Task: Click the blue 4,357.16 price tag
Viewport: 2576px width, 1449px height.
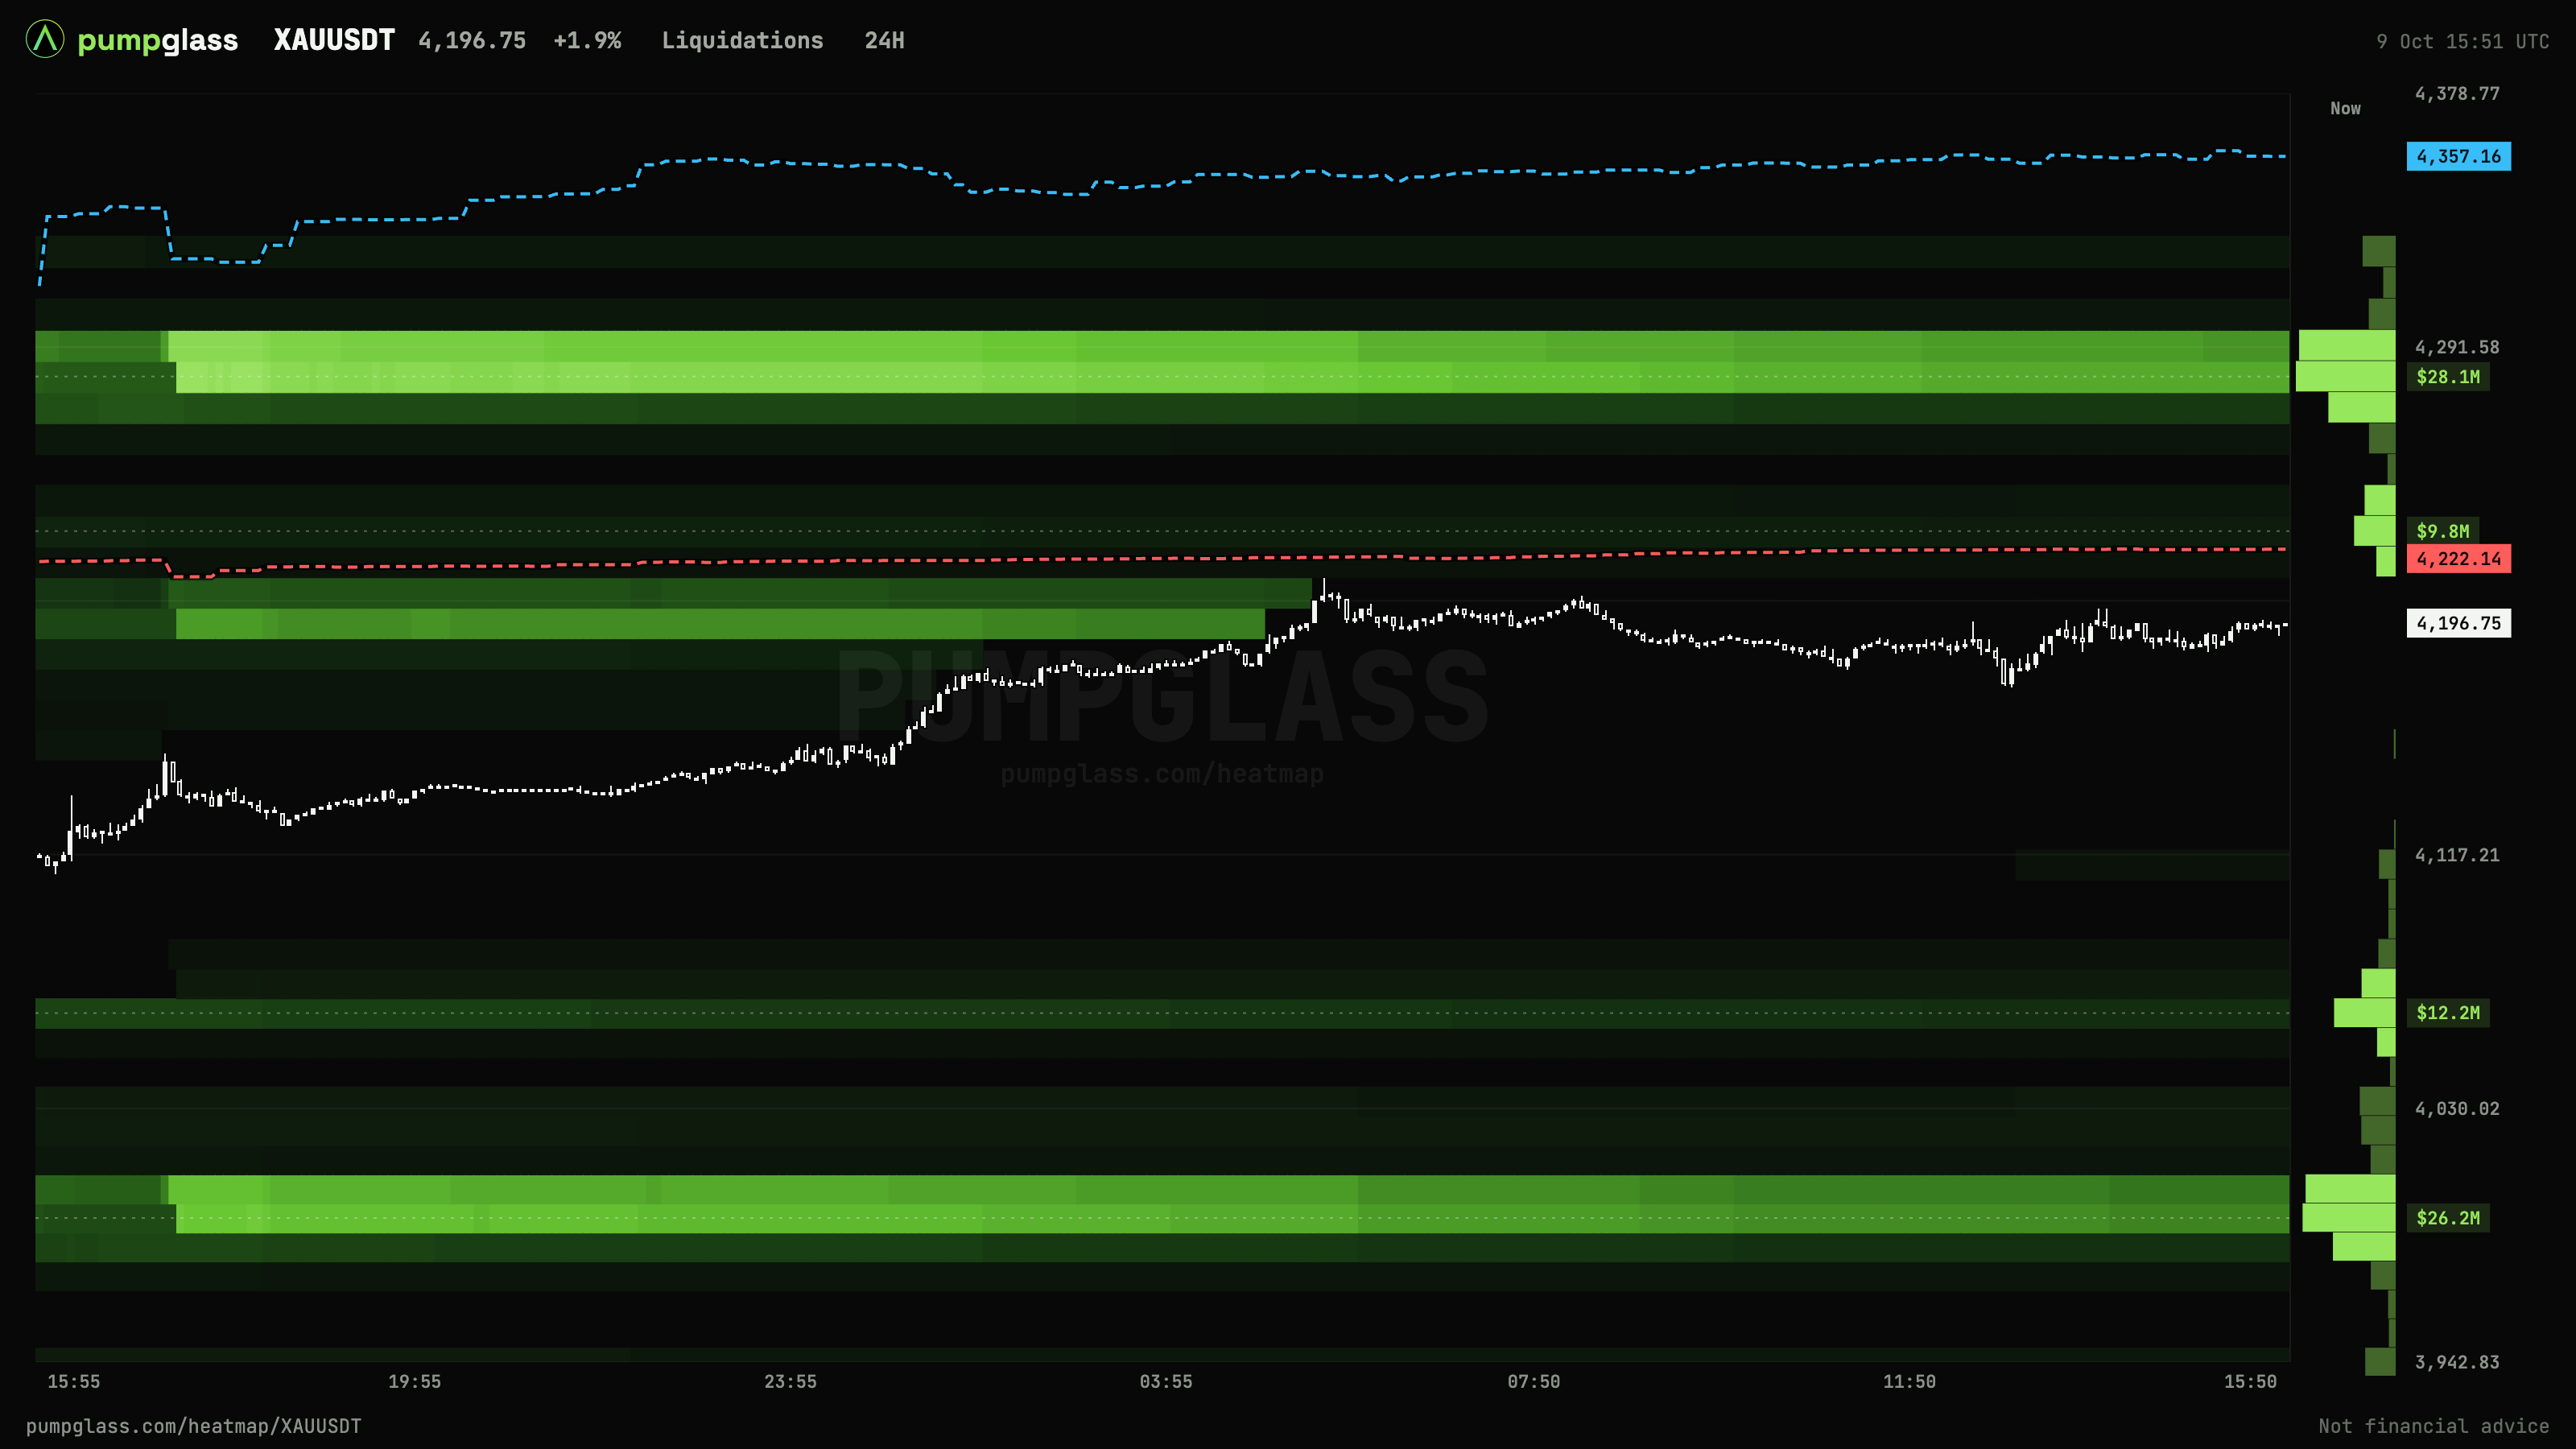Action: (x=2458, y=156)
